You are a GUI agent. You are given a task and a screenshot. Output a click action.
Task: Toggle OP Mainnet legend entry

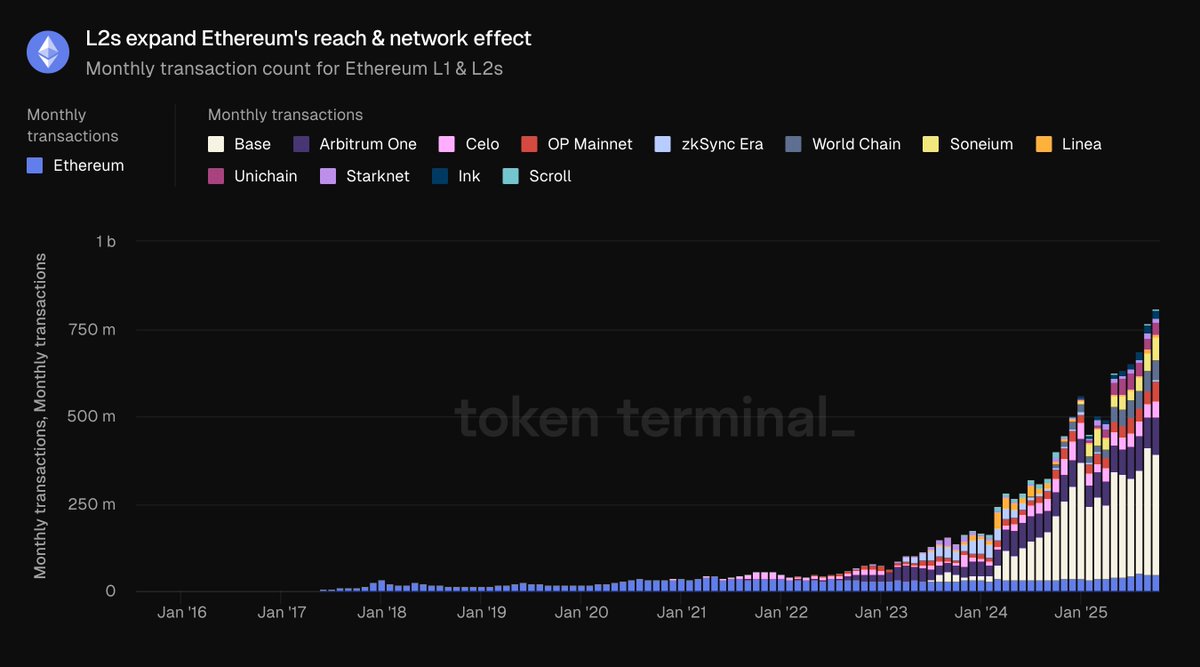589,144
